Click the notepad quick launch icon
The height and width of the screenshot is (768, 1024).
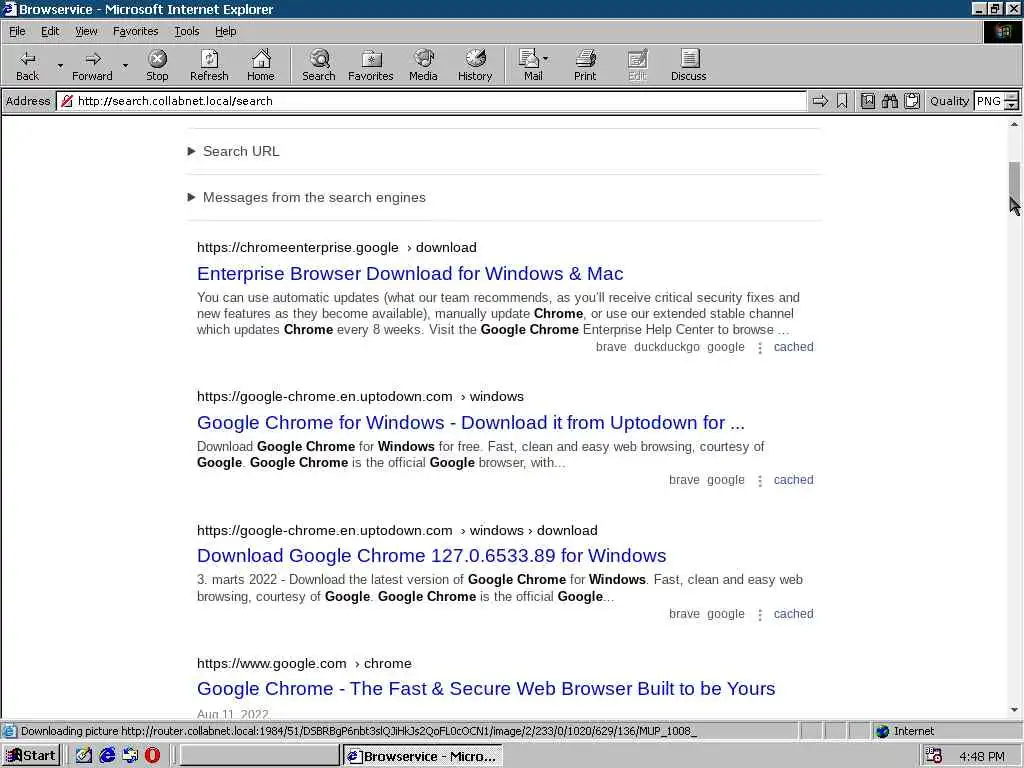click(84, 756)
